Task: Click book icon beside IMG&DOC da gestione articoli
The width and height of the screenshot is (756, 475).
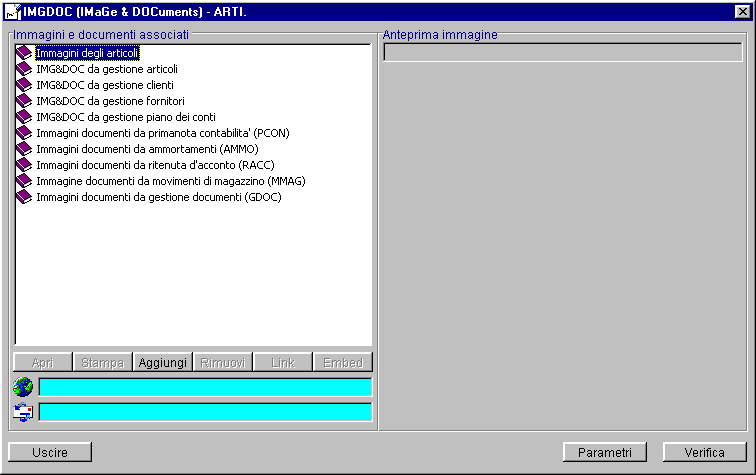Action: (24, 69)
